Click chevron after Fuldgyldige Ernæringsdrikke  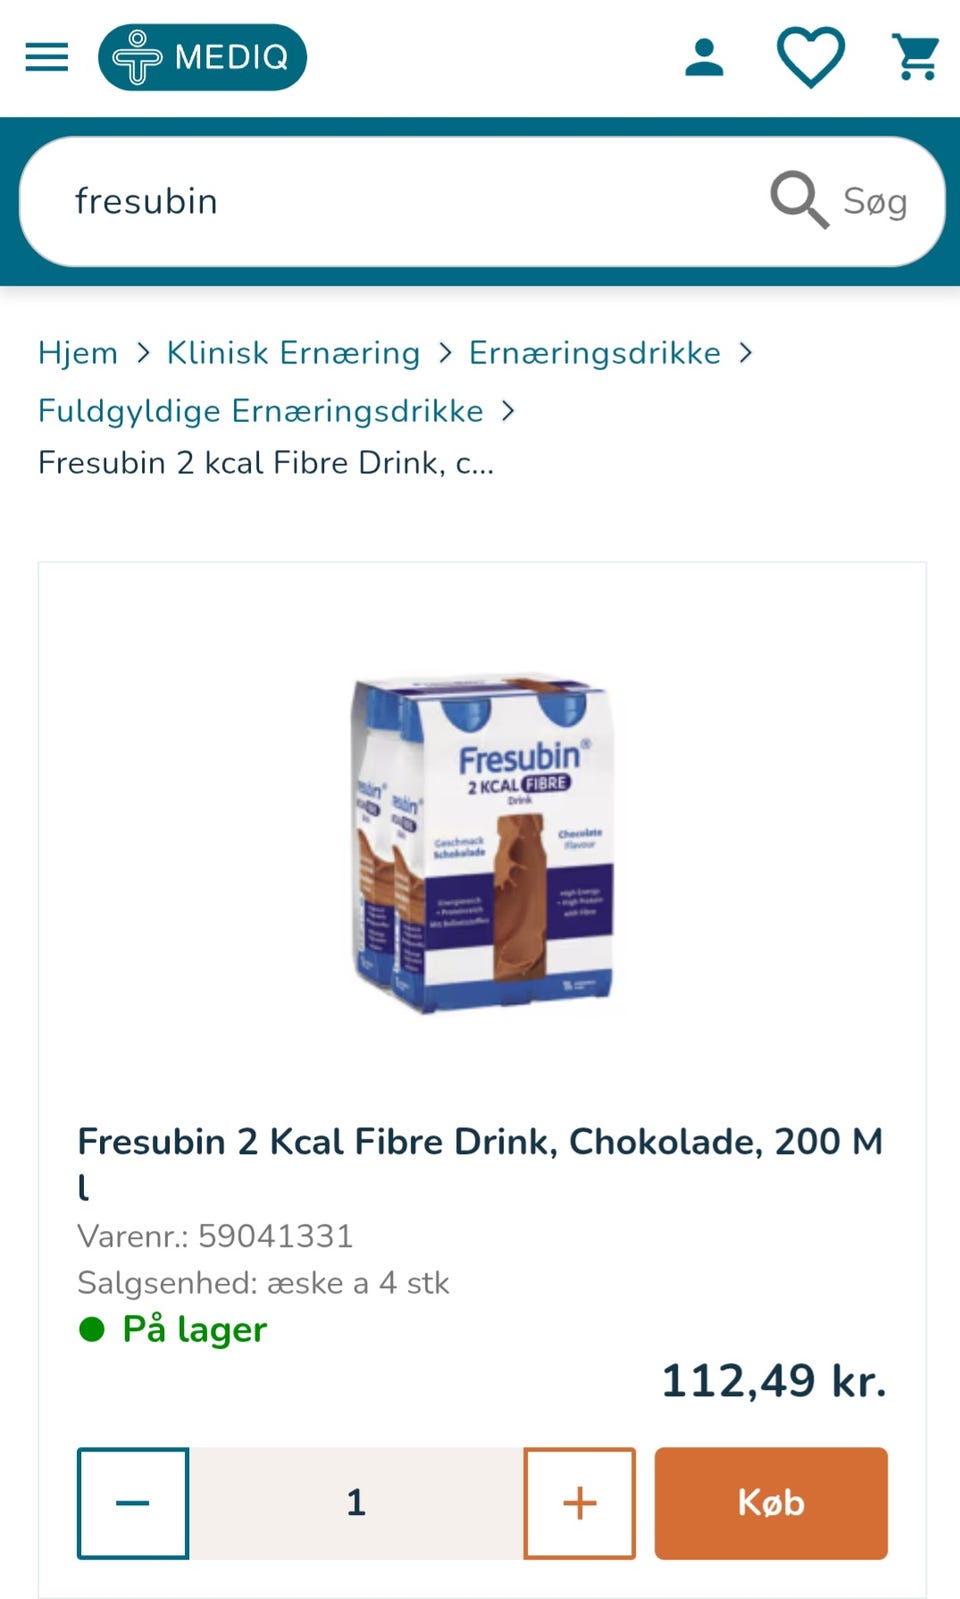tap(508, 411)
